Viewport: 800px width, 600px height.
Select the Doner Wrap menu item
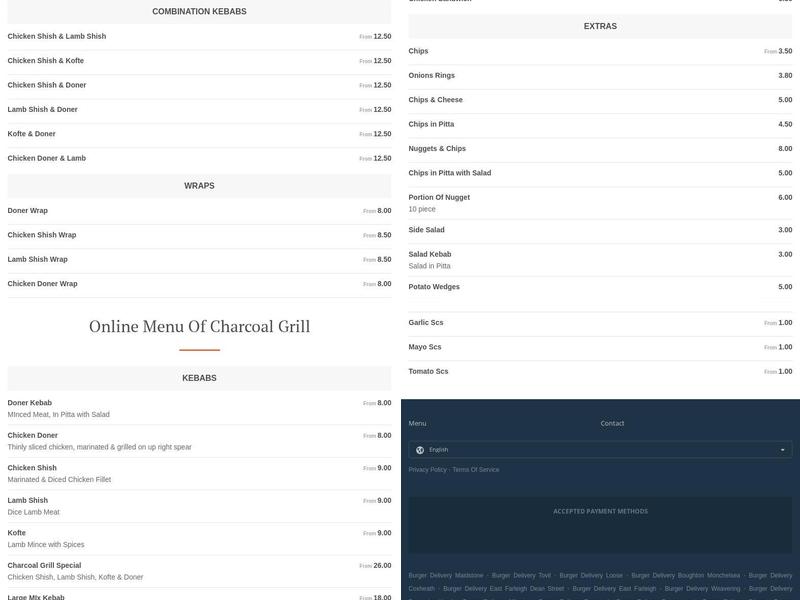pyautogui.click(x=198, y=211)
